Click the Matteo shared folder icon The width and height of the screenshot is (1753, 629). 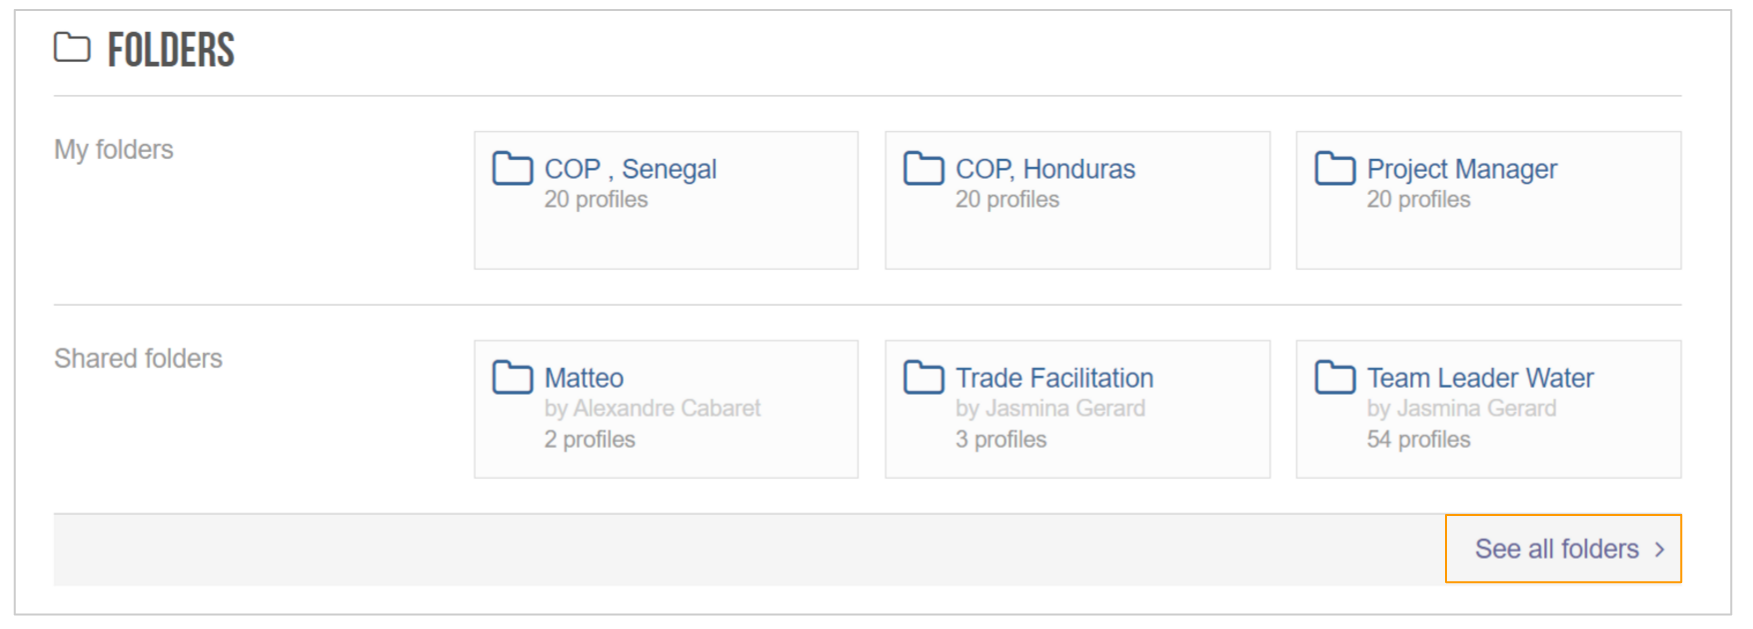pyautogui.click(x=512, y=377)
